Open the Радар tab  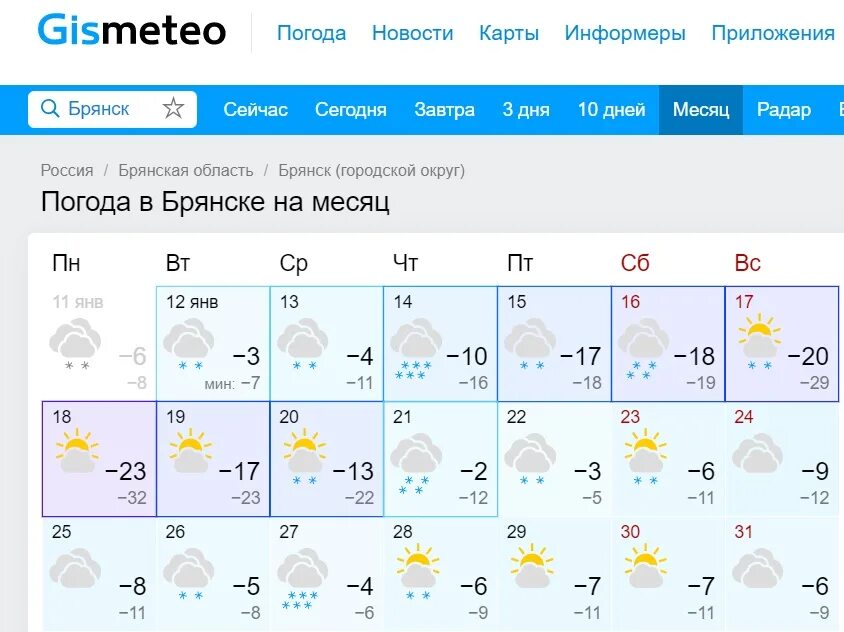point(784,110)
